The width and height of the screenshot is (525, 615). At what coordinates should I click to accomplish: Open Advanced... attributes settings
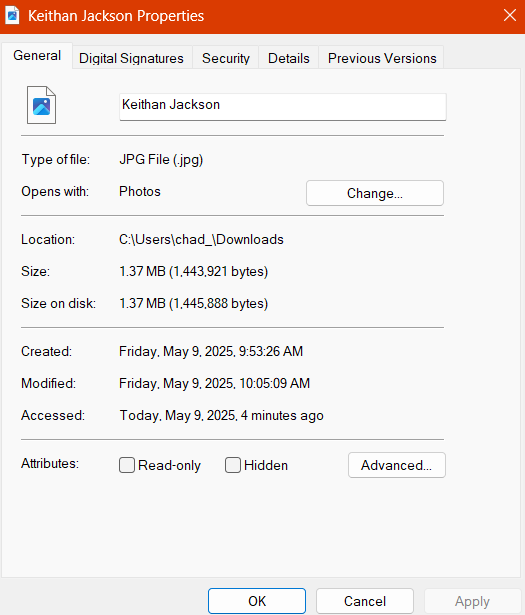(x=397, y=465)
